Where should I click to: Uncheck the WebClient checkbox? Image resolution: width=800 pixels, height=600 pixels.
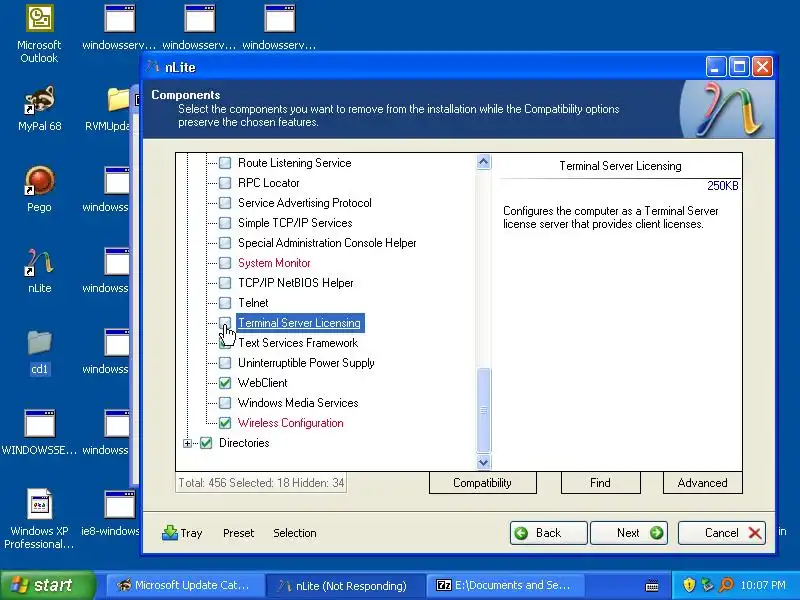pyautogui.click(x=225, y=383)
